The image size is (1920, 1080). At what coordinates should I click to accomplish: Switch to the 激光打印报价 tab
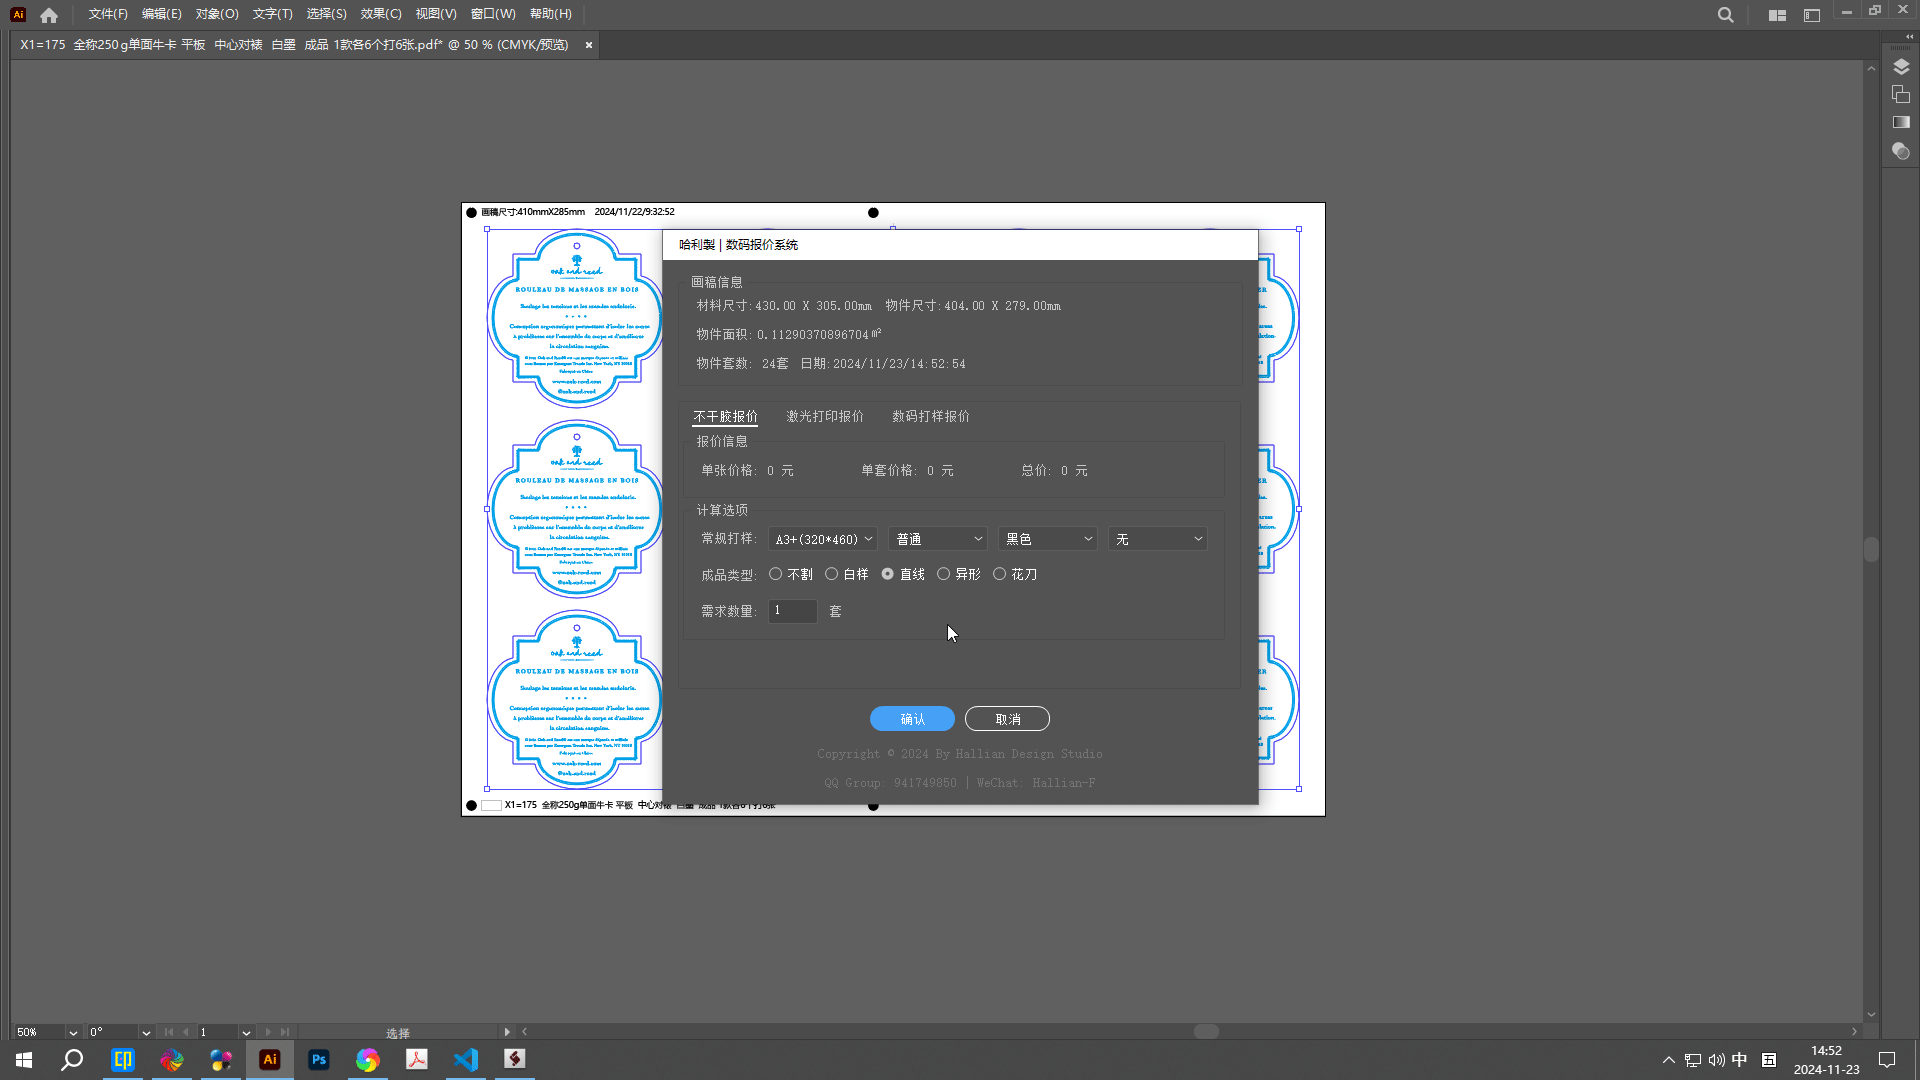(x=824, y=416)
